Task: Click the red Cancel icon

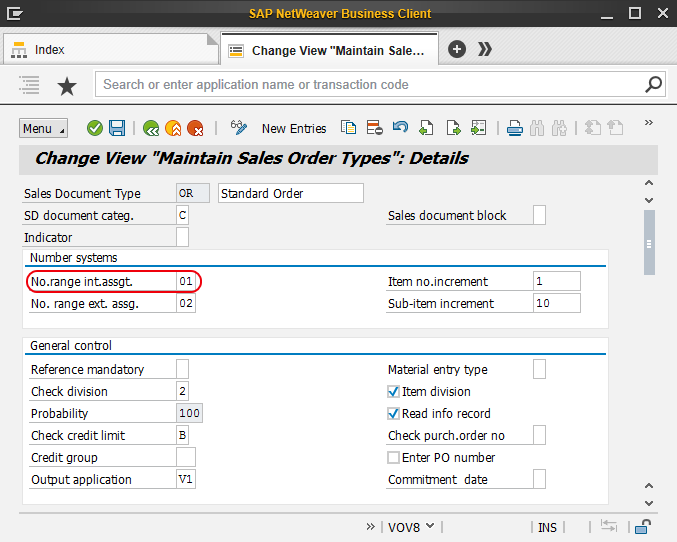Action: click(x=195, y=128)
